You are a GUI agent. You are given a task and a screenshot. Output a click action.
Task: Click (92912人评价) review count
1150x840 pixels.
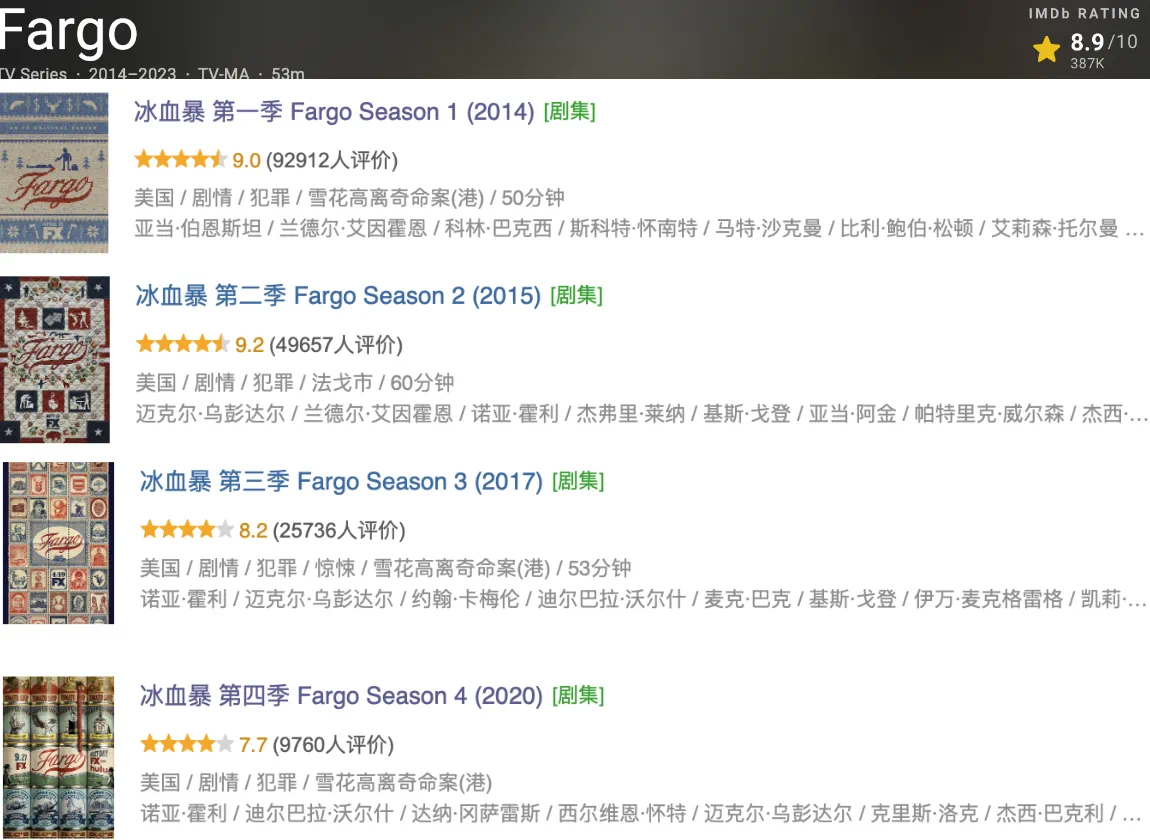332,160
